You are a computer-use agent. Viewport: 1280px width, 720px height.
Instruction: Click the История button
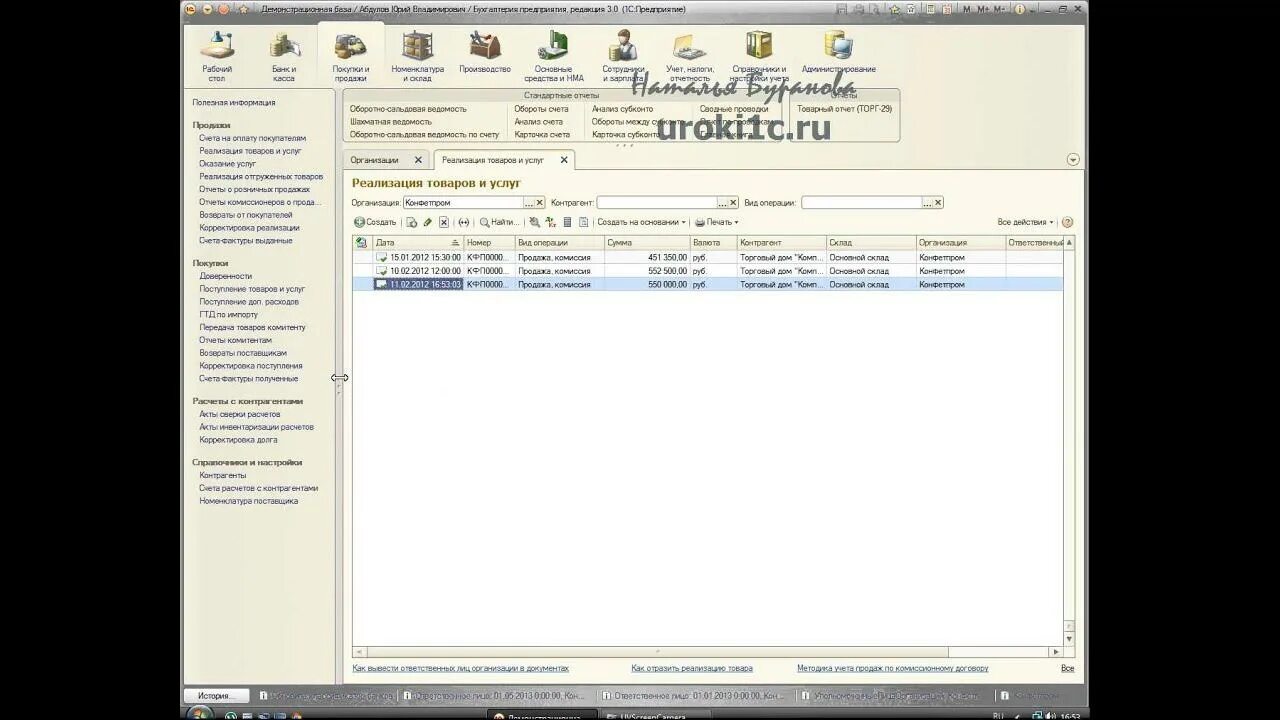coord(215,695)
